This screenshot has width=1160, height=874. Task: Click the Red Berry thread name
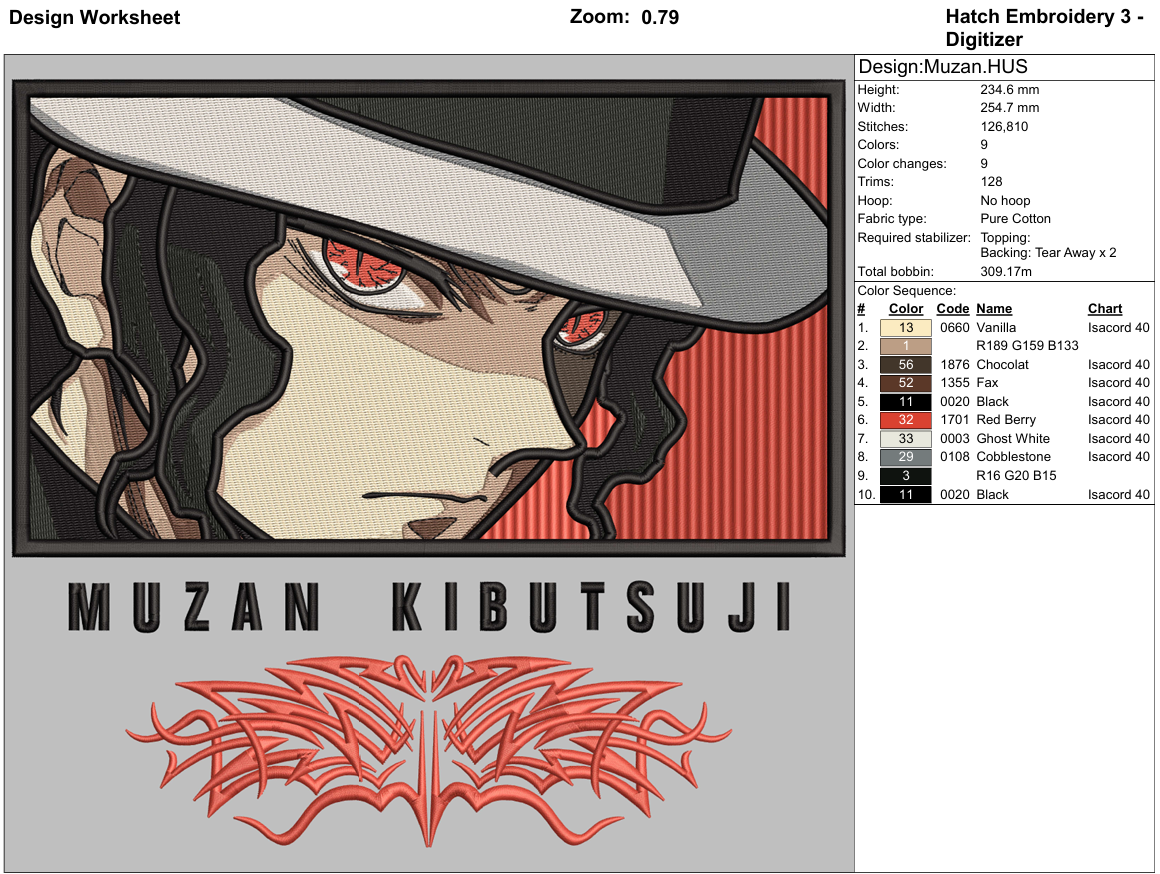pyautogui.click(x=1005, y=420)
